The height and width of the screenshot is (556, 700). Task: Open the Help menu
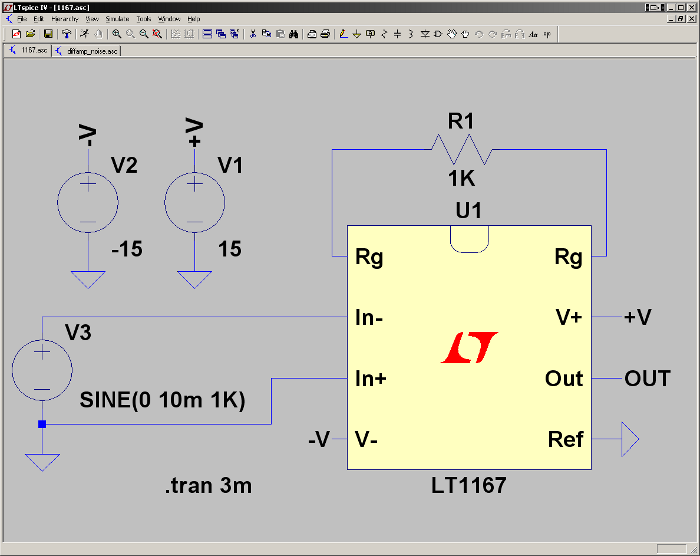pyautogui.click(x=194, y=19)
